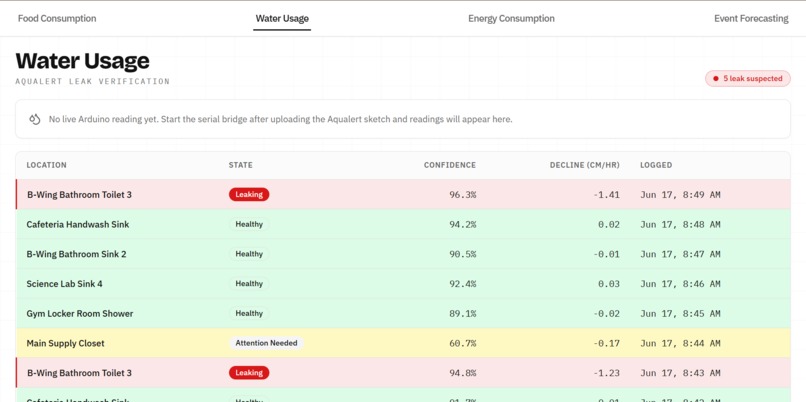The width and height of the screenshot is (806, 402).
Task: Click the Leaking badge logged at 8:43 AM
Action: [x=249, y=373]
